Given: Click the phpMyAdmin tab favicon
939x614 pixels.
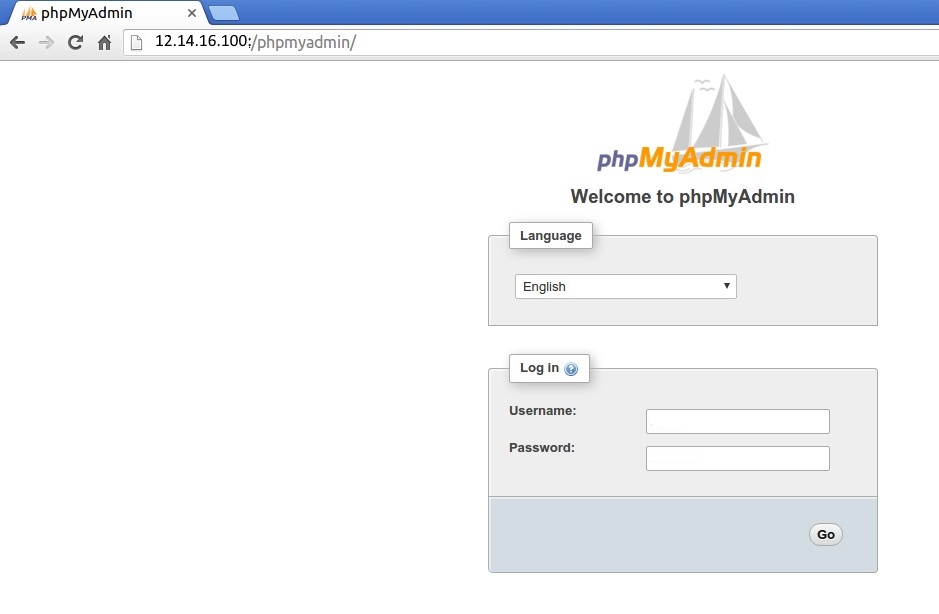Looking at the screenshot, I should tap(29, 13).
